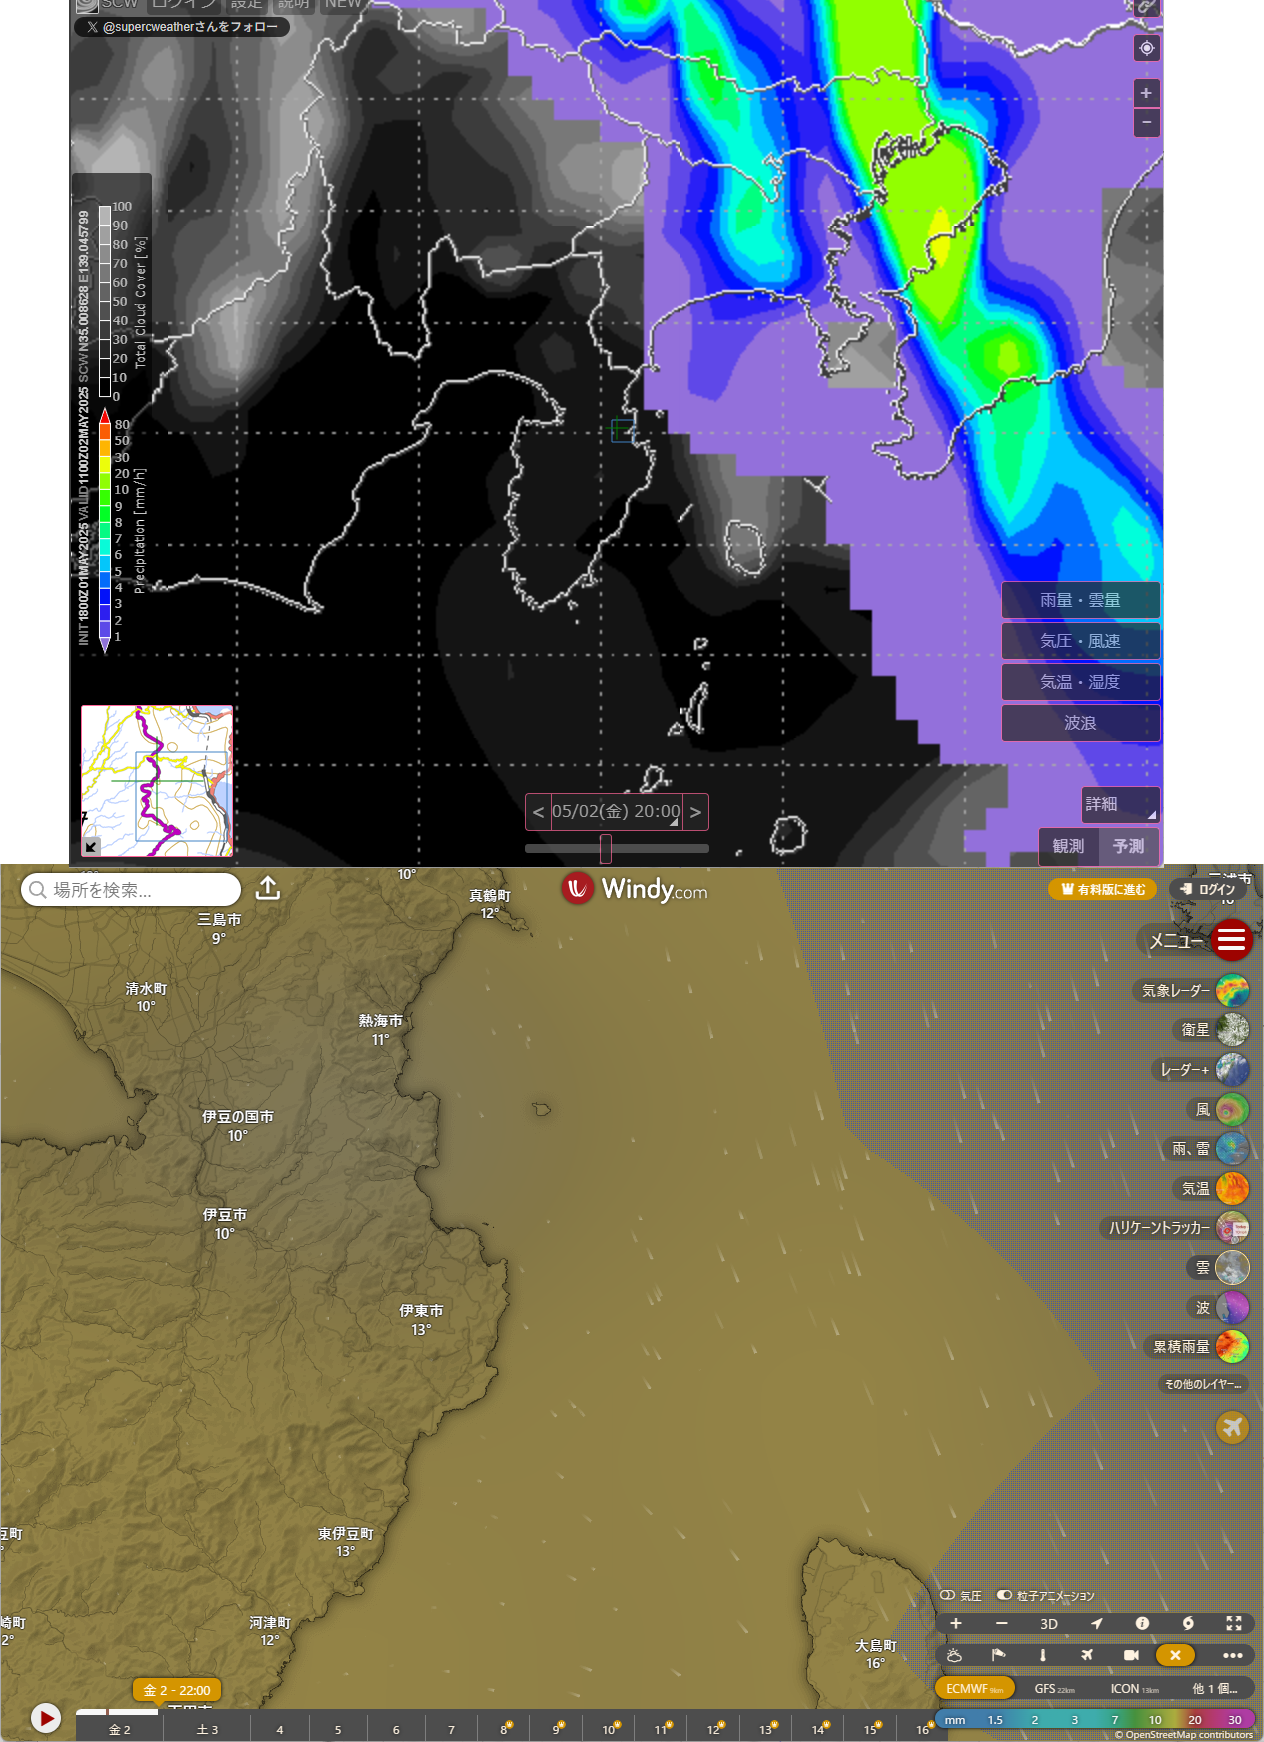Select the 雨、雷 layer icon
This screenshot has width=1264, height=1742.
point(1232,1148)
